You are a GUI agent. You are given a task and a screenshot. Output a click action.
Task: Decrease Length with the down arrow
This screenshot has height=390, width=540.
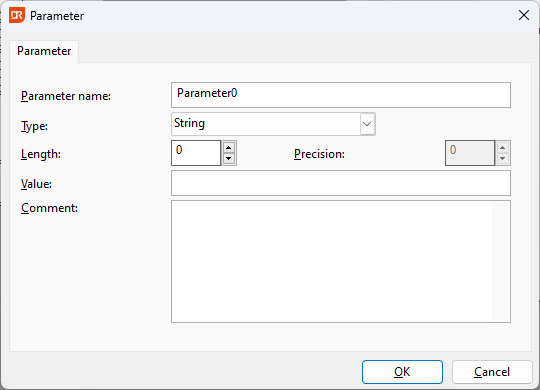[229, 158]
